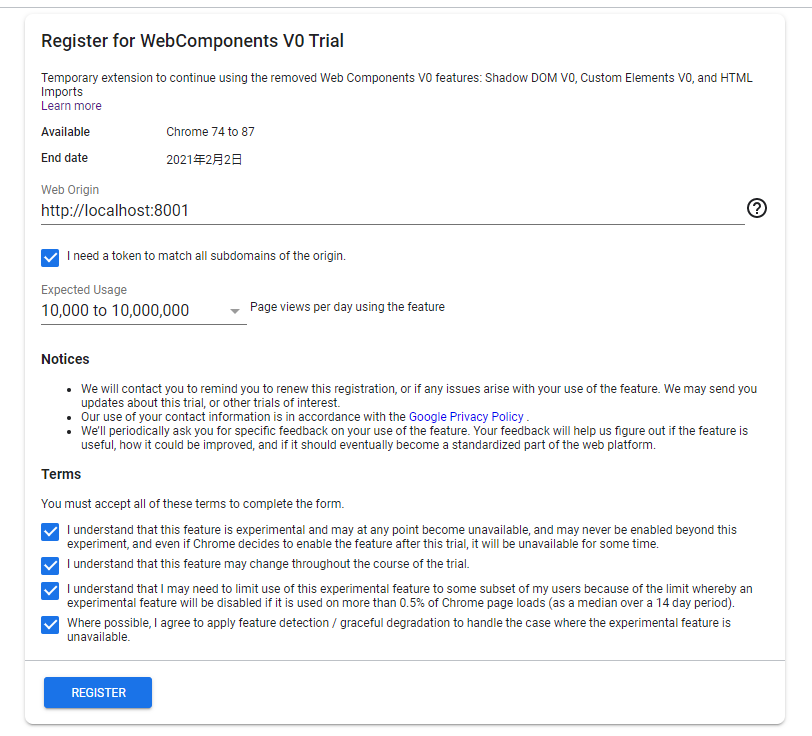
Task: Click inside the Expected Usage combo box
Action: (x=140, y=311)
